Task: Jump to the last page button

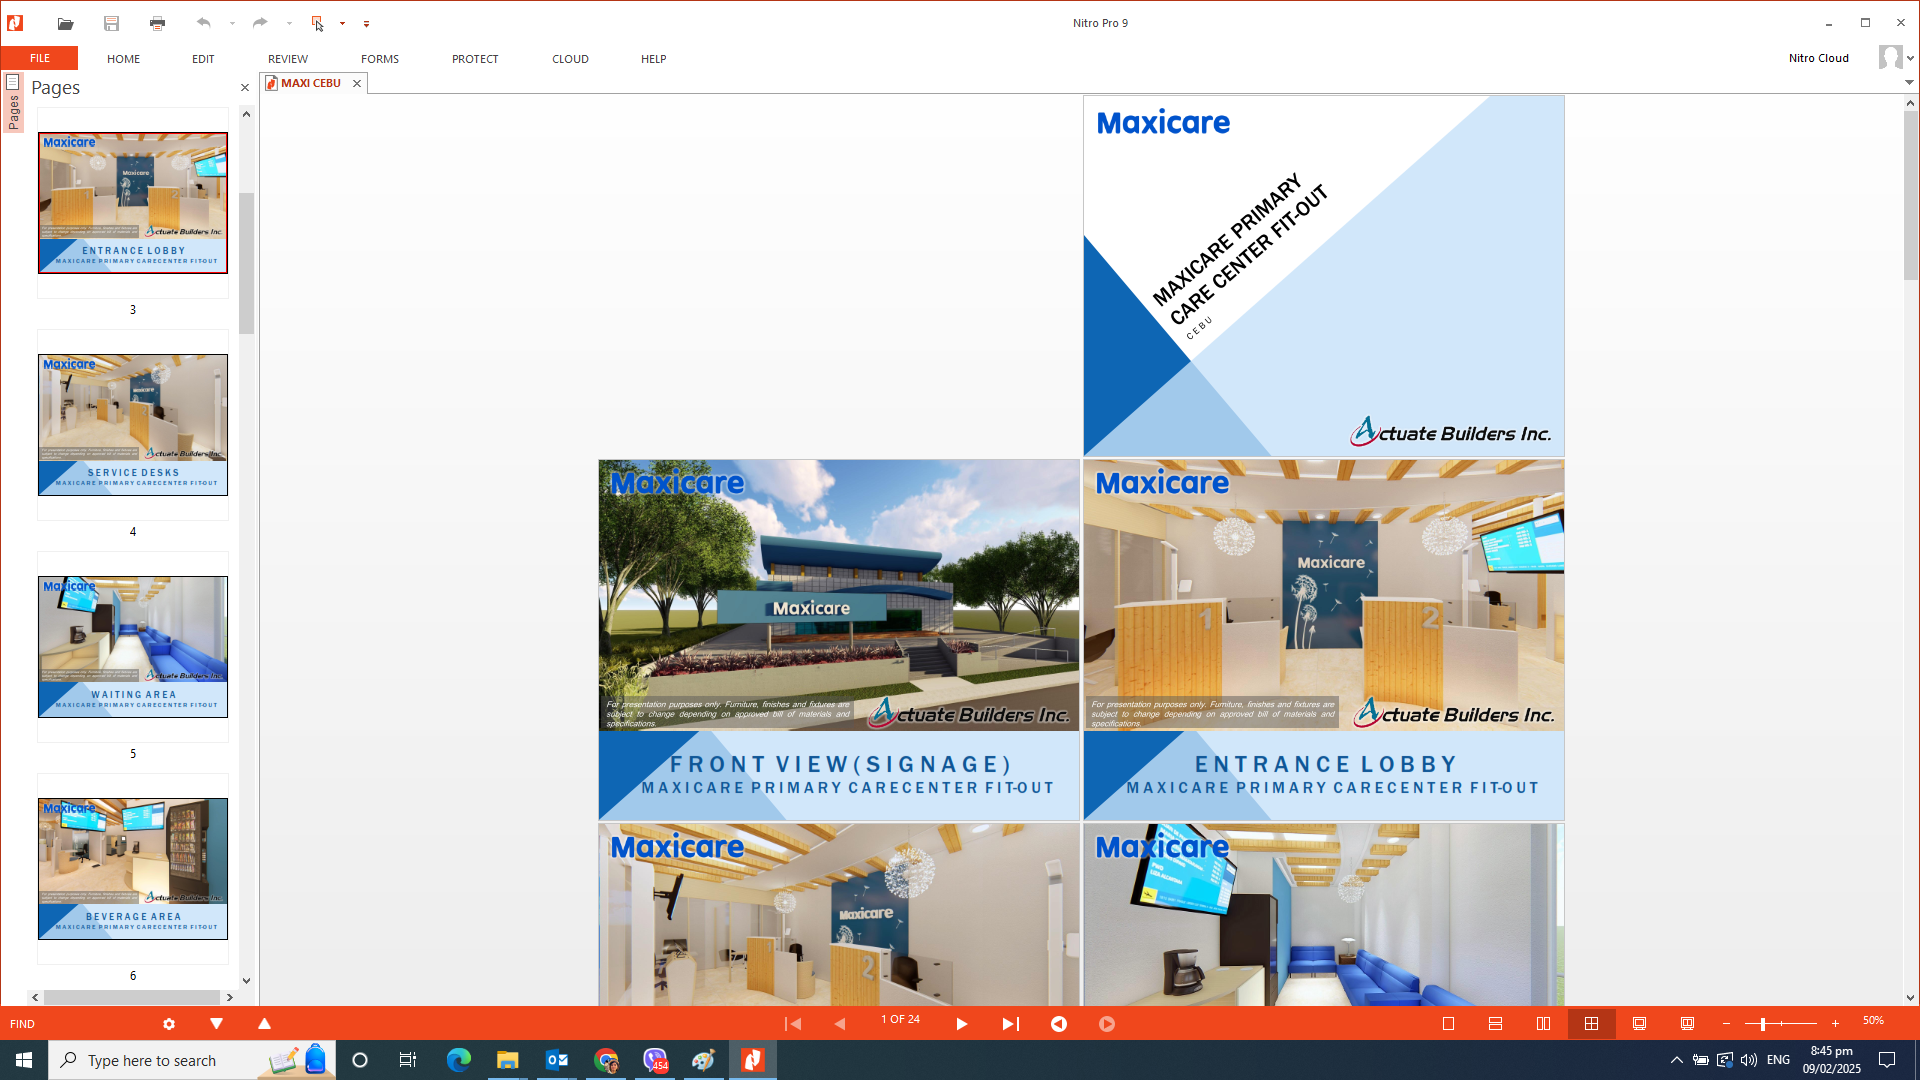Action: click(1010, 1024)
